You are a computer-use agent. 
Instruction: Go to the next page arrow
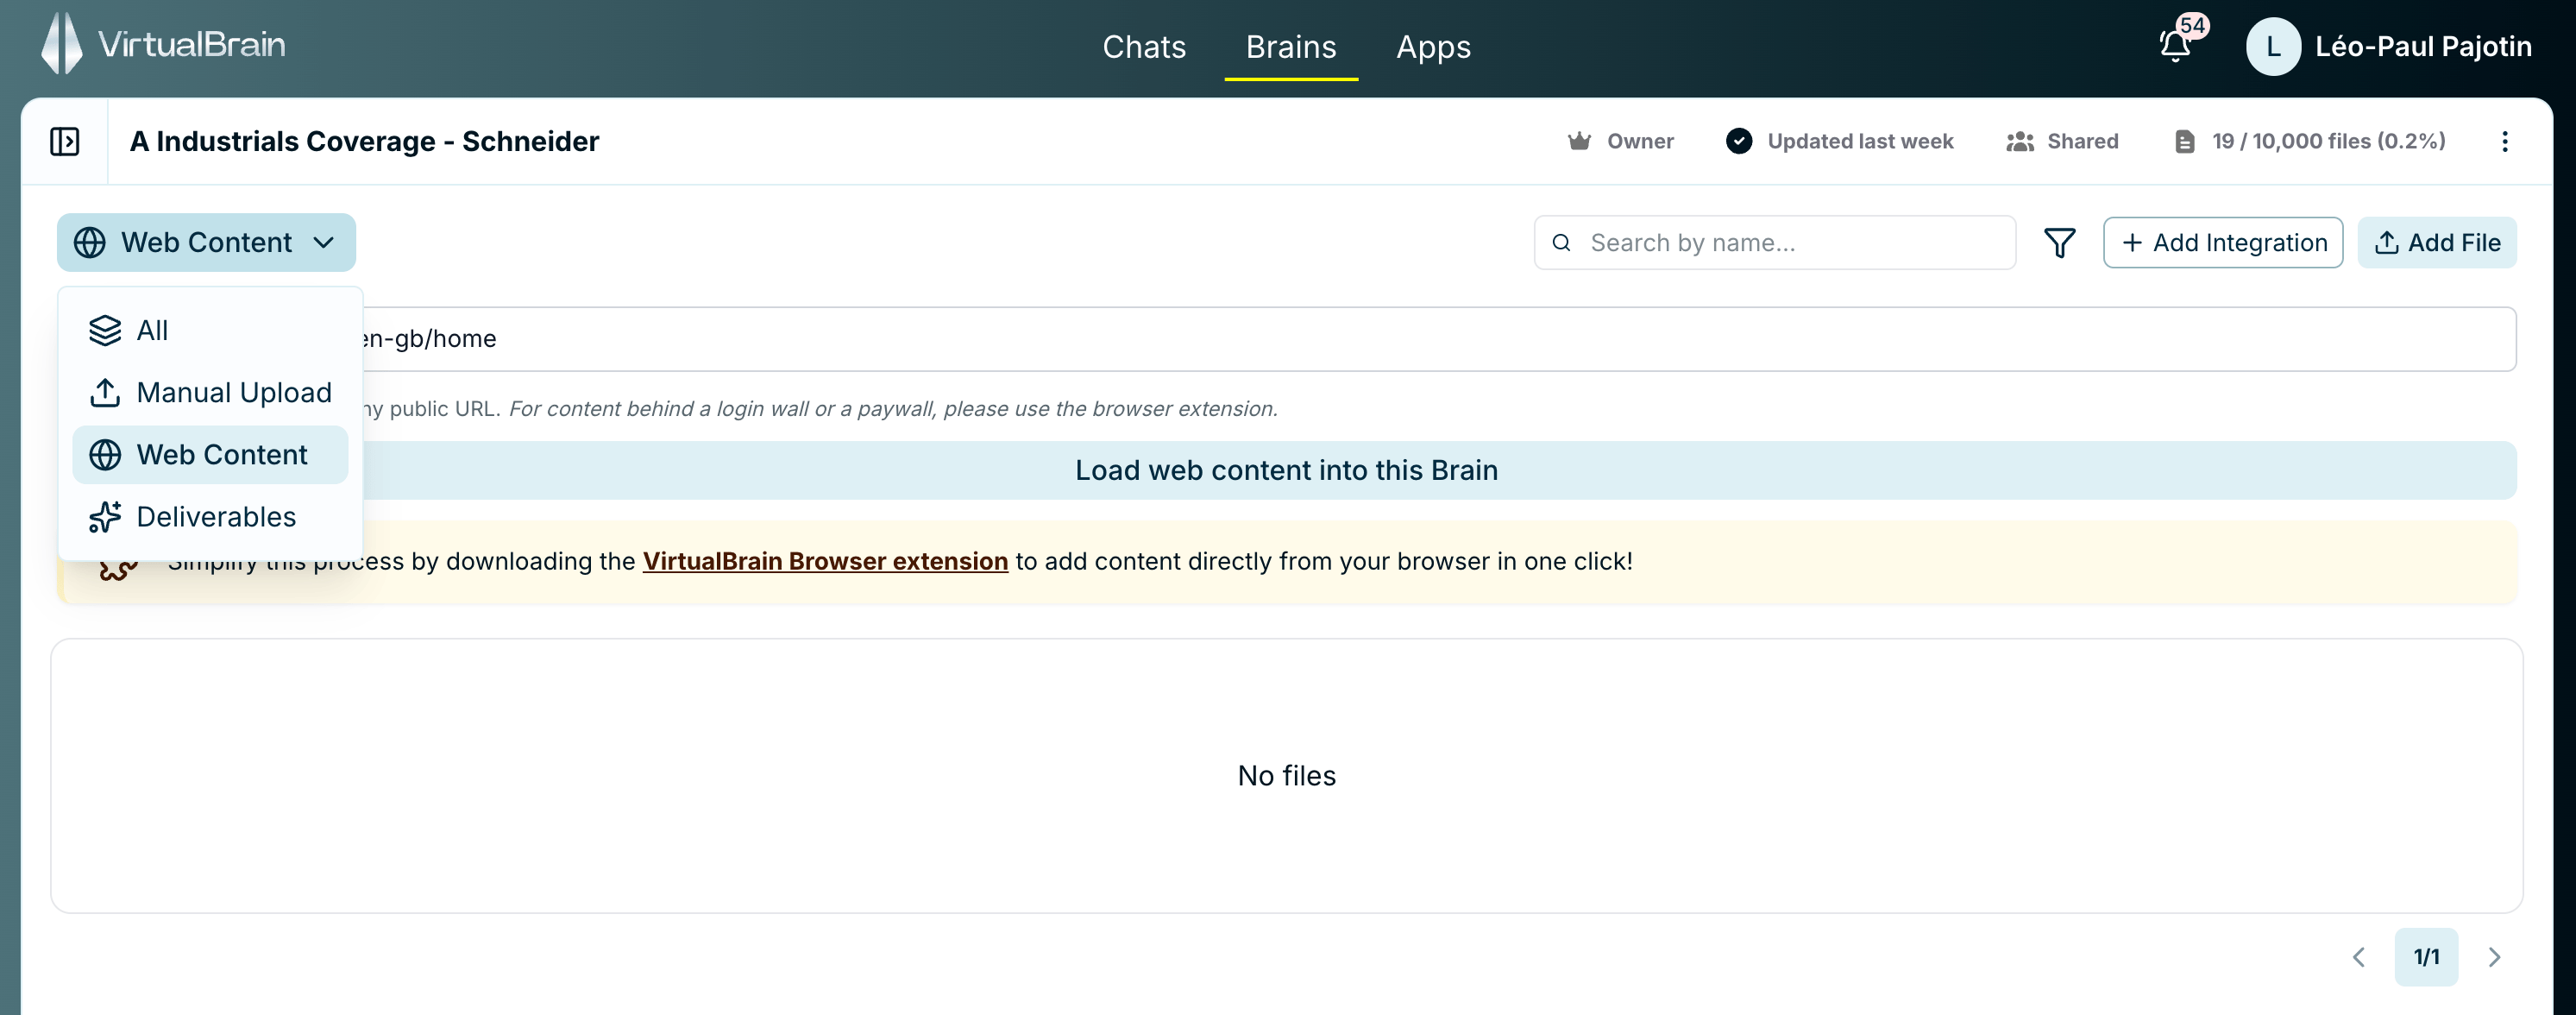(x=2494, y=957)
